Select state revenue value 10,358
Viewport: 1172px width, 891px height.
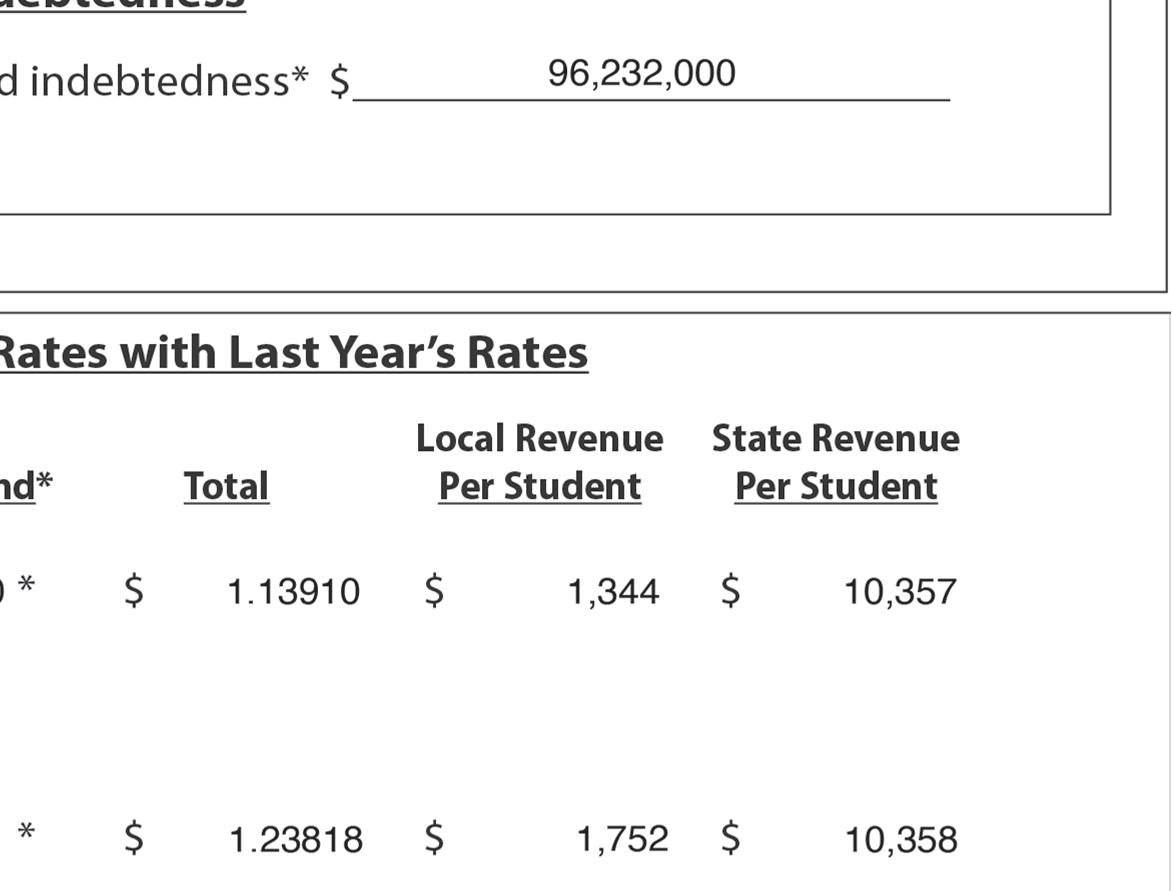[901, 839]
